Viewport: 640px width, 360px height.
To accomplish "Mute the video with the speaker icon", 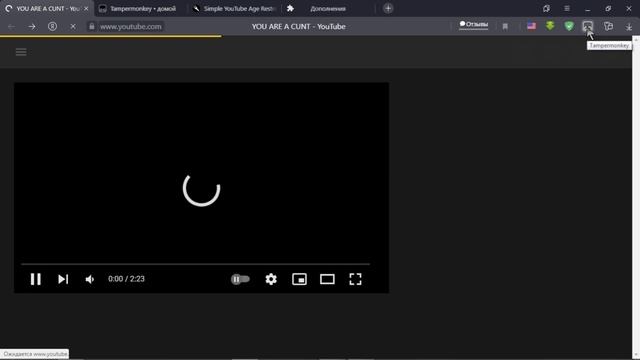I will [90, 279].
